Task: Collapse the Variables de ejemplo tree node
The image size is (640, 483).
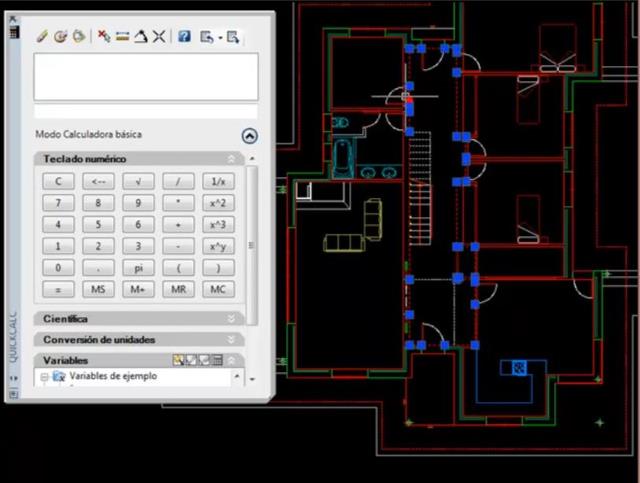Action: tap(44, 377)
